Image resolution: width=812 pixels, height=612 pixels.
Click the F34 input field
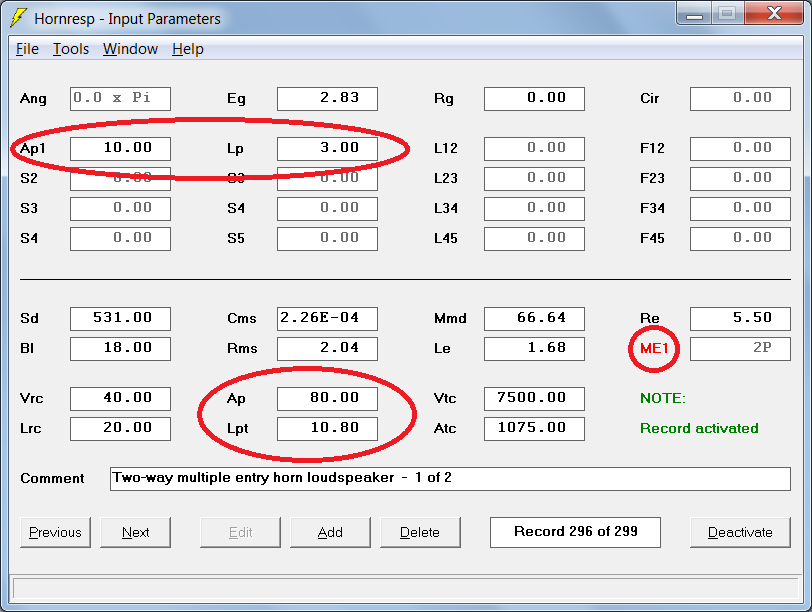pos(741,209)
